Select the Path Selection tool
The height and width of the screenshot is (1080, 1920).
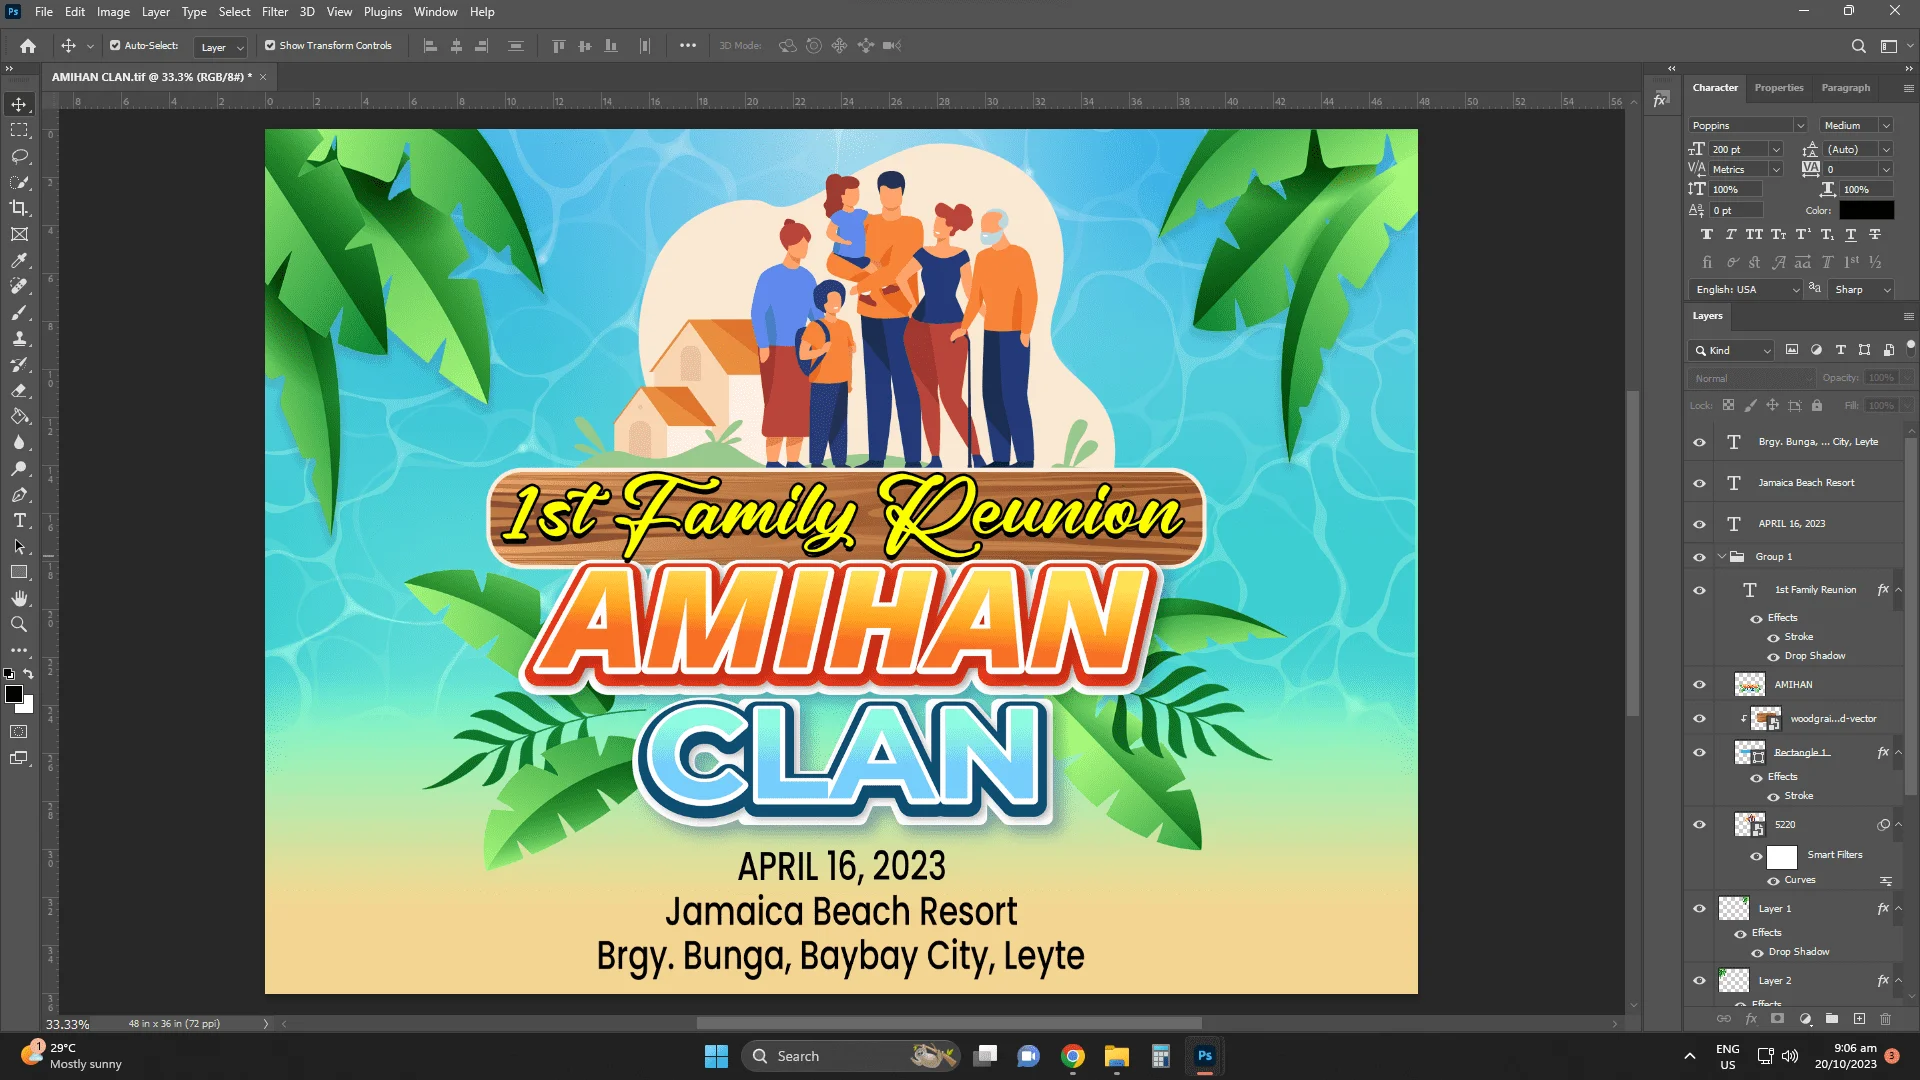[19, 546]
